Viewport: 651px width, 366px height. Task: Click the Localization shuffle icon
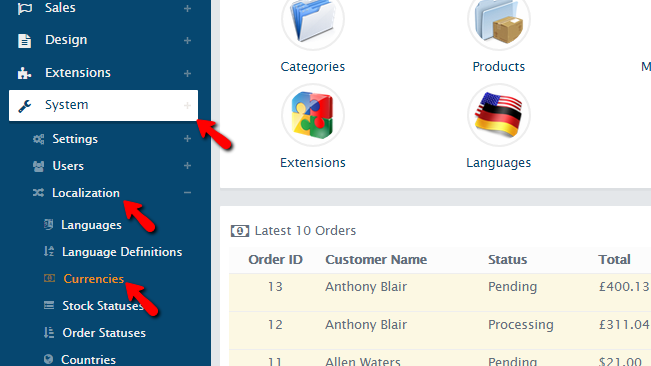coord(38,193)
